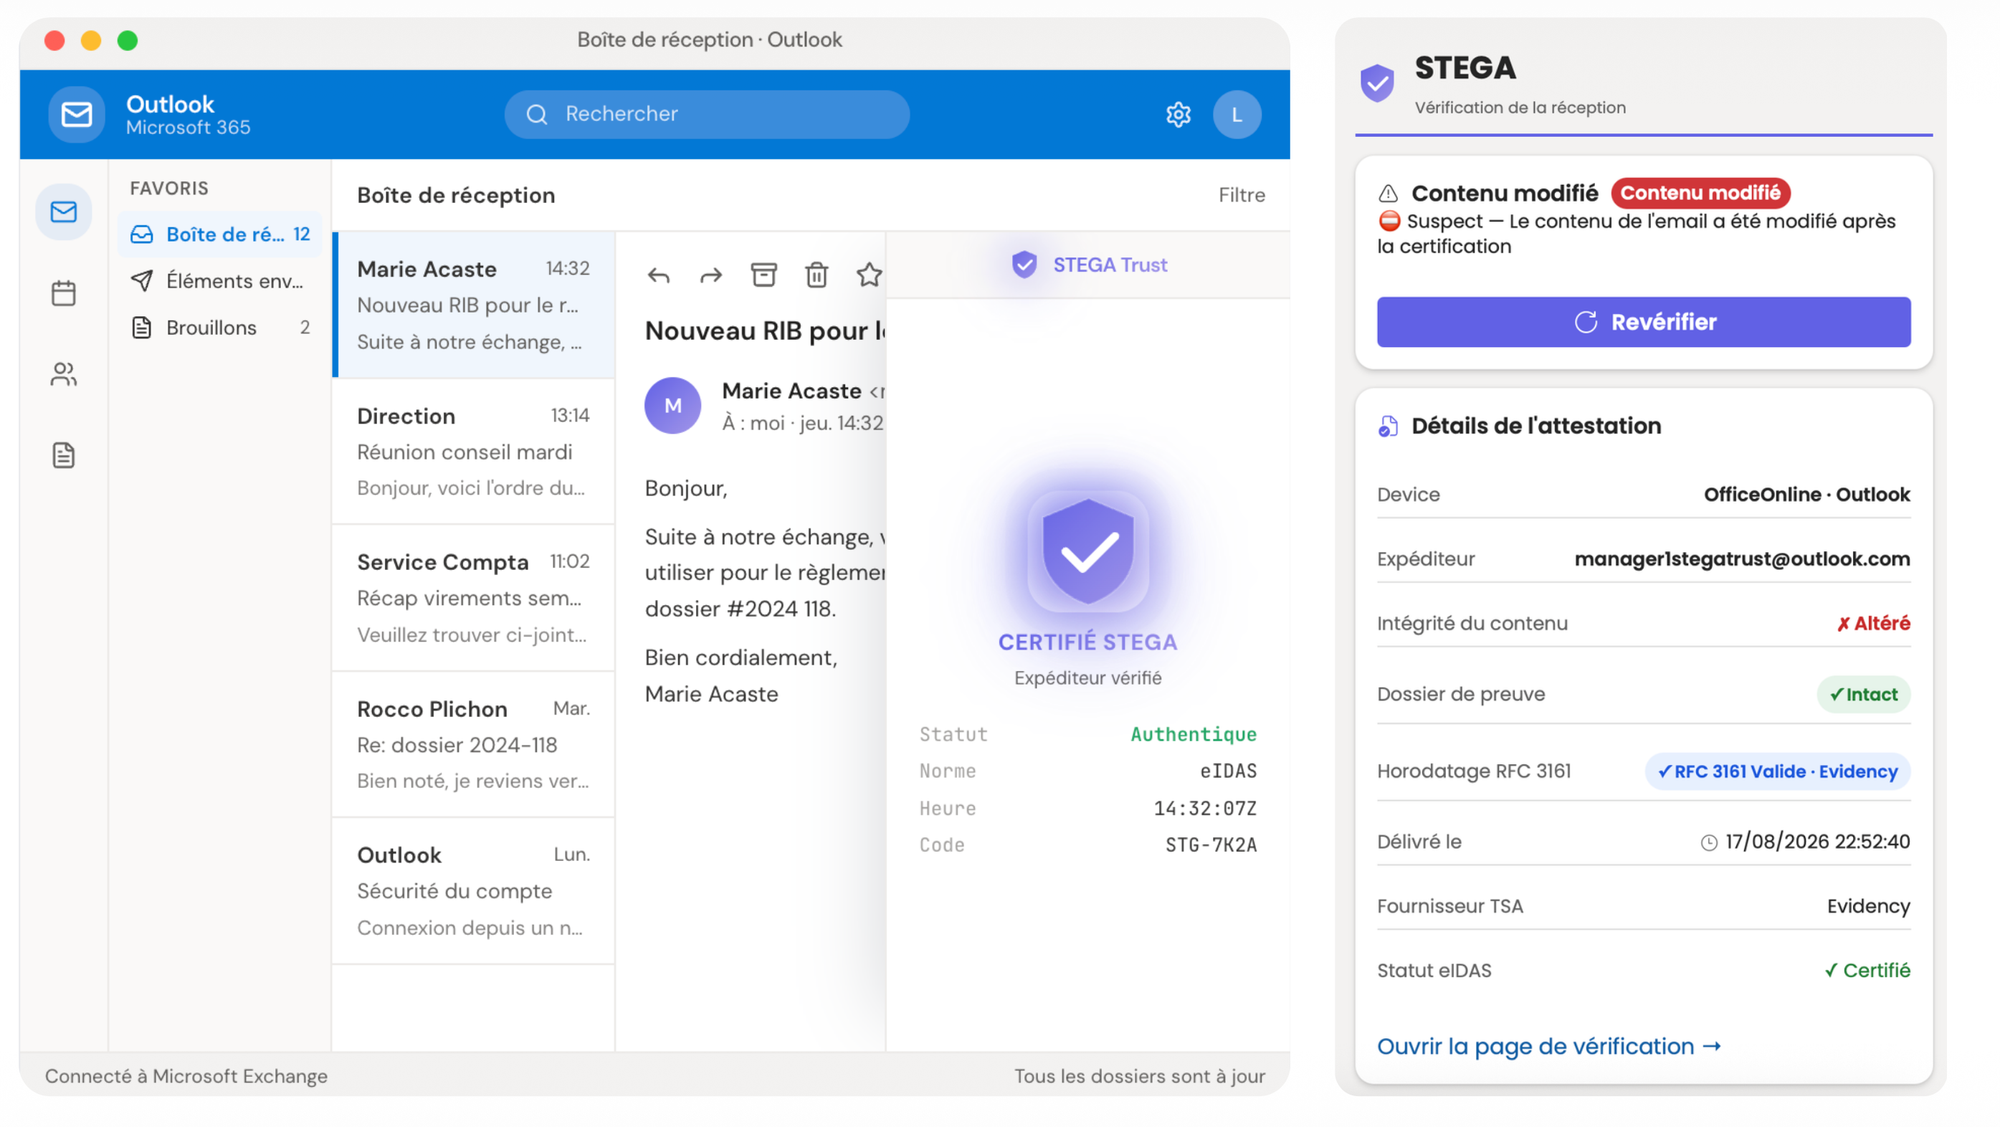
Task: Open the Outlook Sécurité du compte email
Action: pos(474,891)
